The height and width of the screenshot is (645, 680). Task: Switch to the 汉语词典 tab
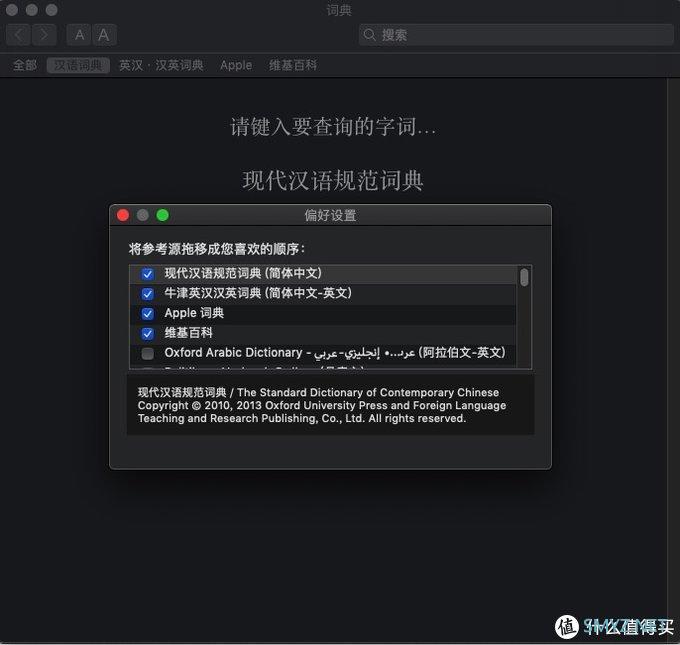(78, 65)
